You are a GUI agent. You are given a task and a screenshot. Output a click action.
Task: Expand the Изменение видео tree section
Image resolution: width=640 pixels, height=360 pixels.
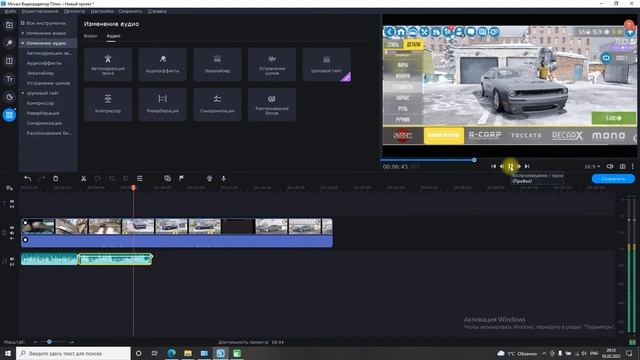click(23, 33)
